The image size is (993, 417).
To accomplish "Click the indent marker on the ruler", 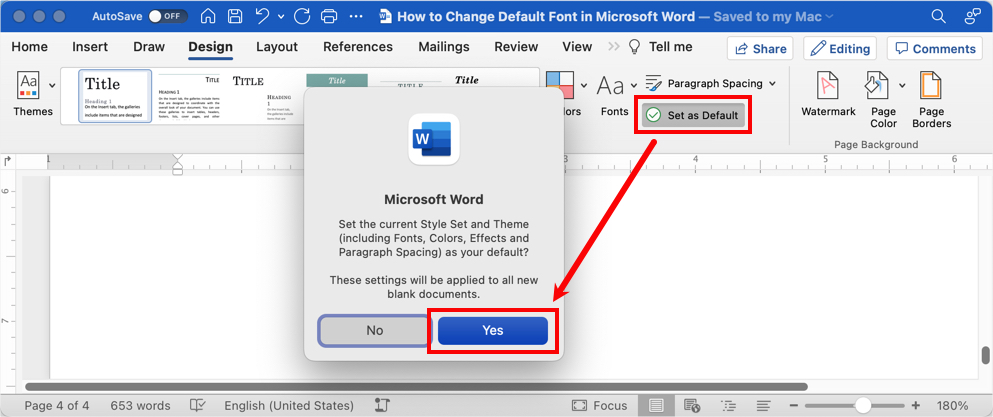I will (178, 164).
